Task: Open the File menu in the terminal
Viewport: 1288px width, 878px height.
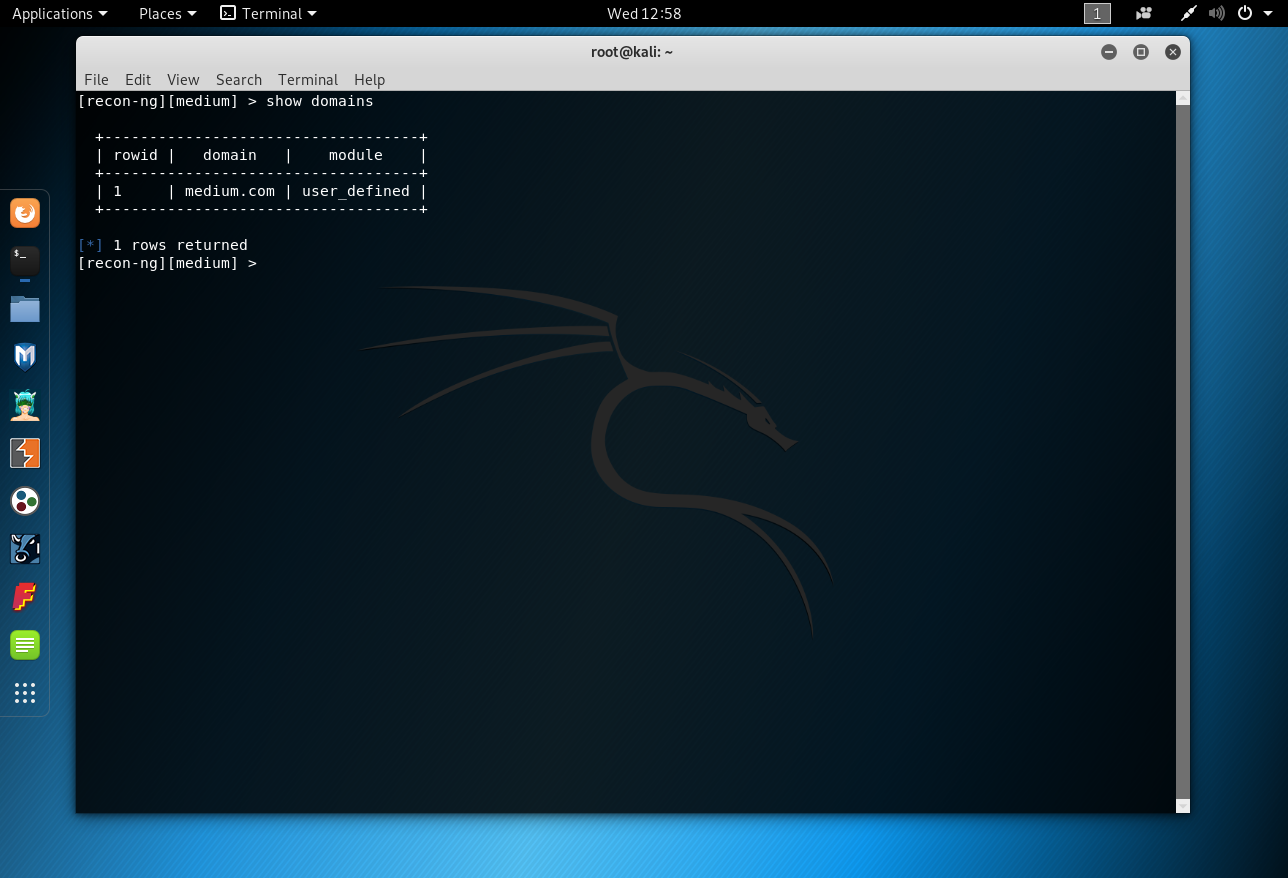Action: (96, 79)
